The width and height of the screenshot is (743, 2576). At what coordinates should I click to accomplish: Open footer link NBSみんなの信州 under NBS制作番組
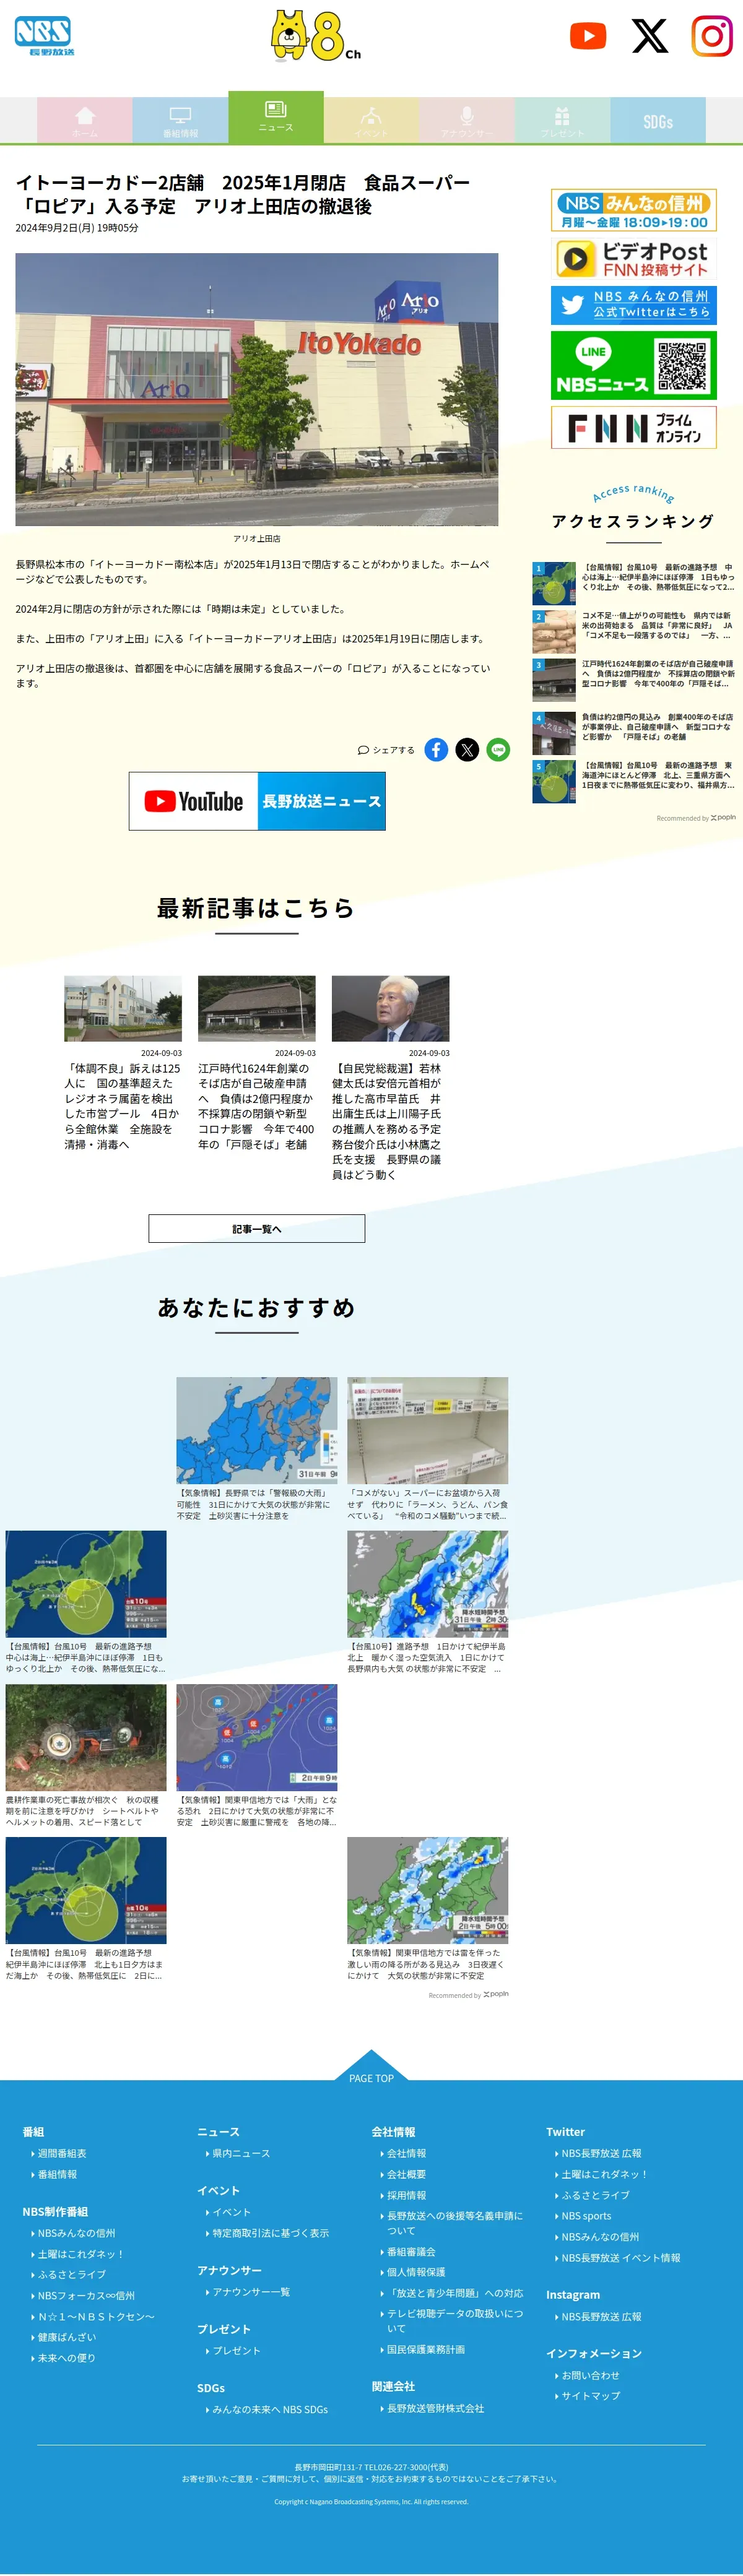click(76, 2232)
